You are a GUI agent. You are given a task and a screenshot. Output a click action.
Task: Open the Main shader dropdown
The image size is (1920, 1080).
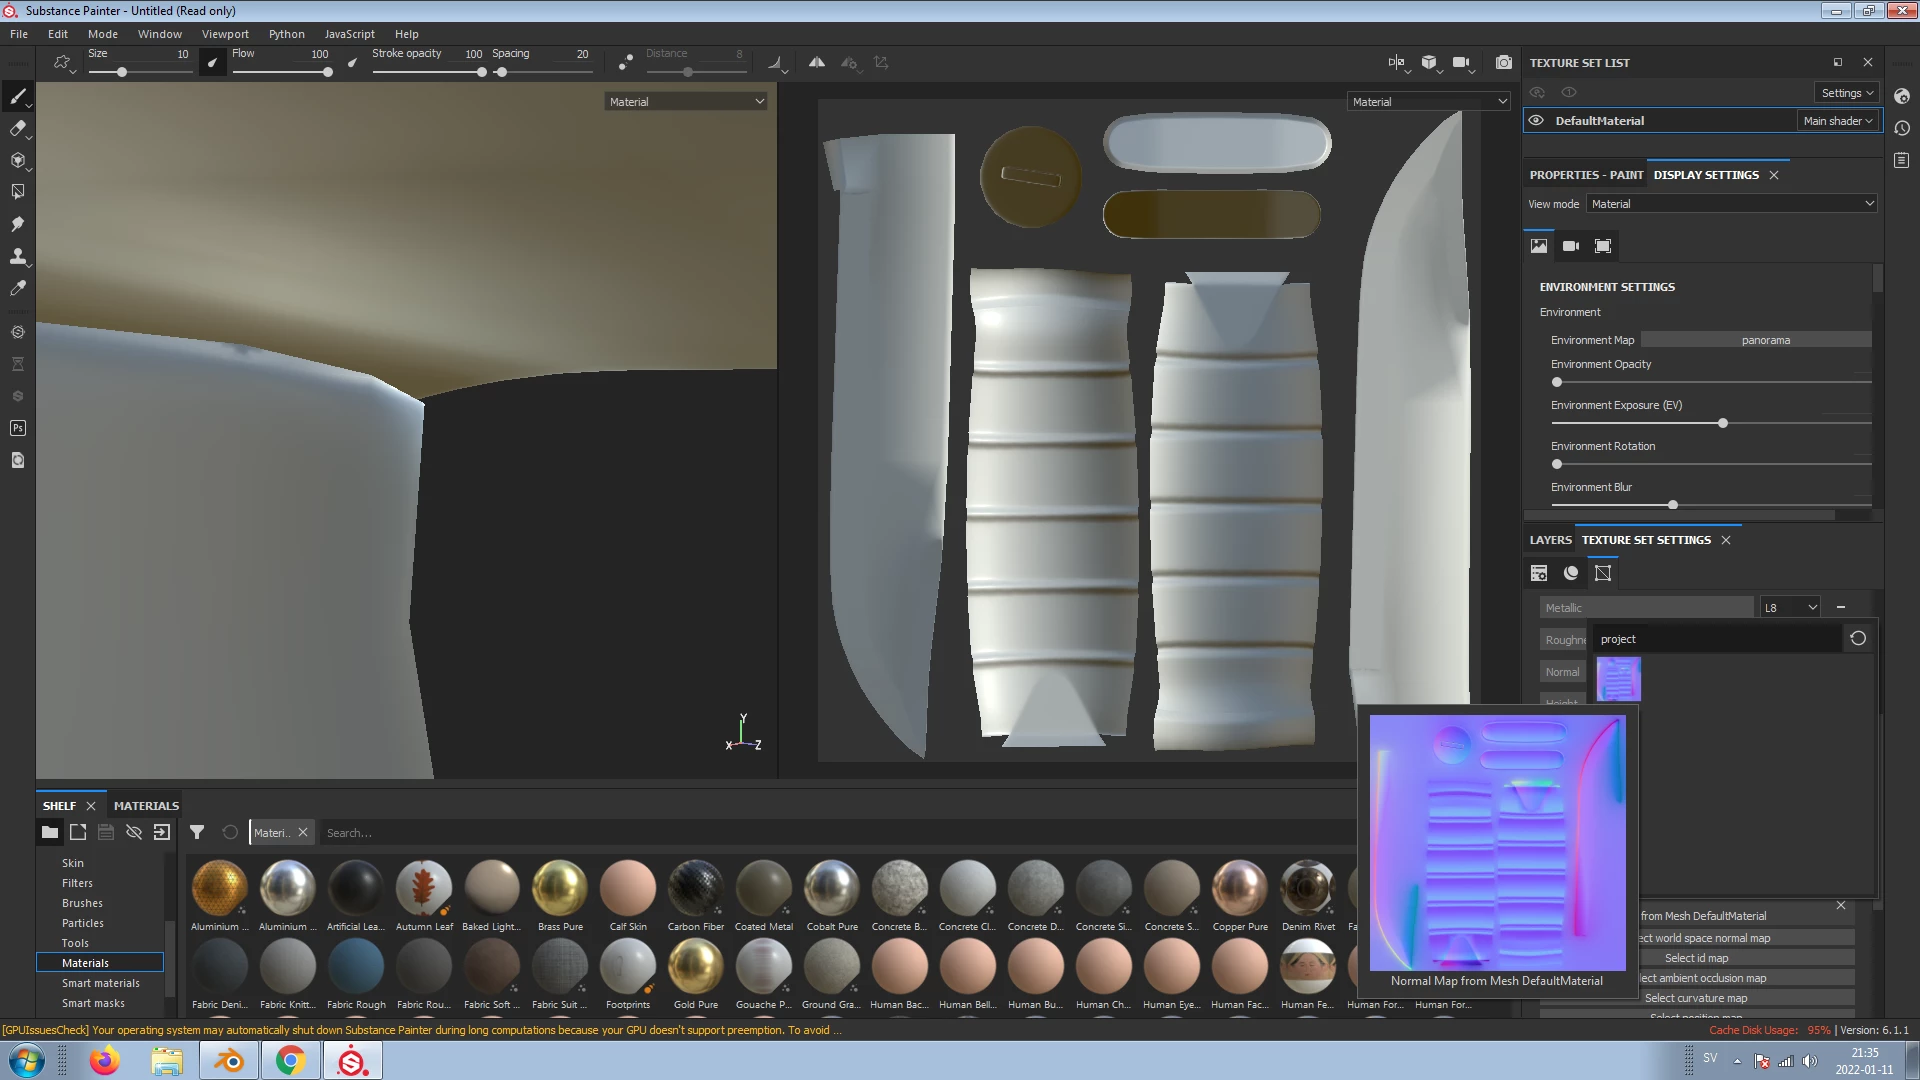click(1837, 120)
